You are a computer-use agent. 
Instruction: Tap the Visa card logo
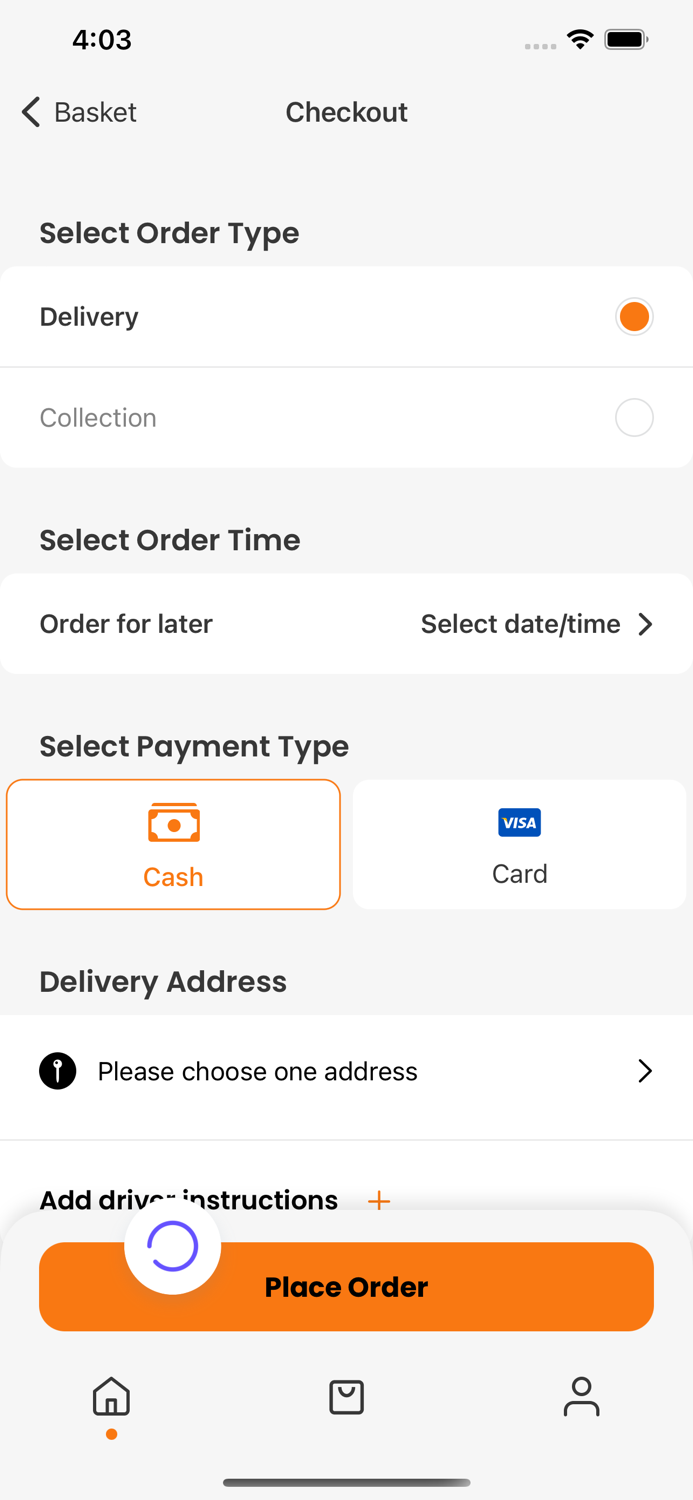[519, 822]
